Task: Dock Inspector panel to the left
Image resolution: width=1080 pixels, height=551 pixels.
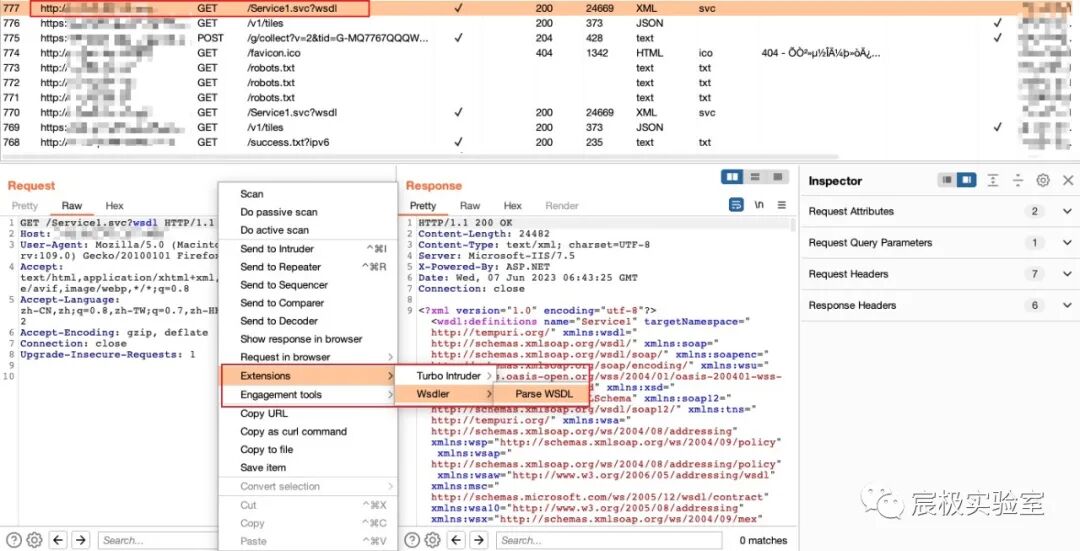Action: 948,180
